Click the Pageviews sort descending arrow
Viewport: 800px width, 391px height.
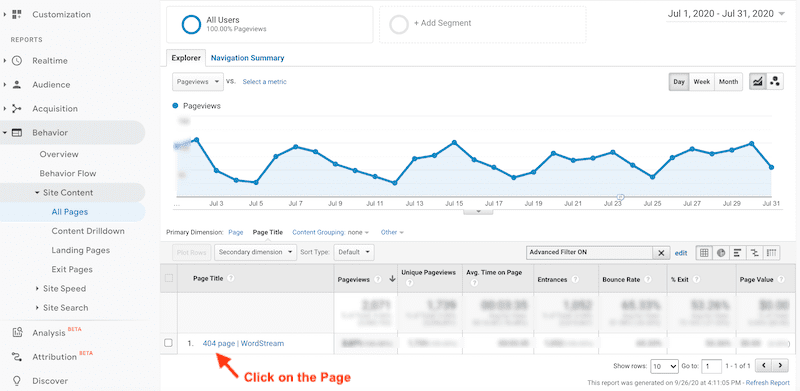392,279
